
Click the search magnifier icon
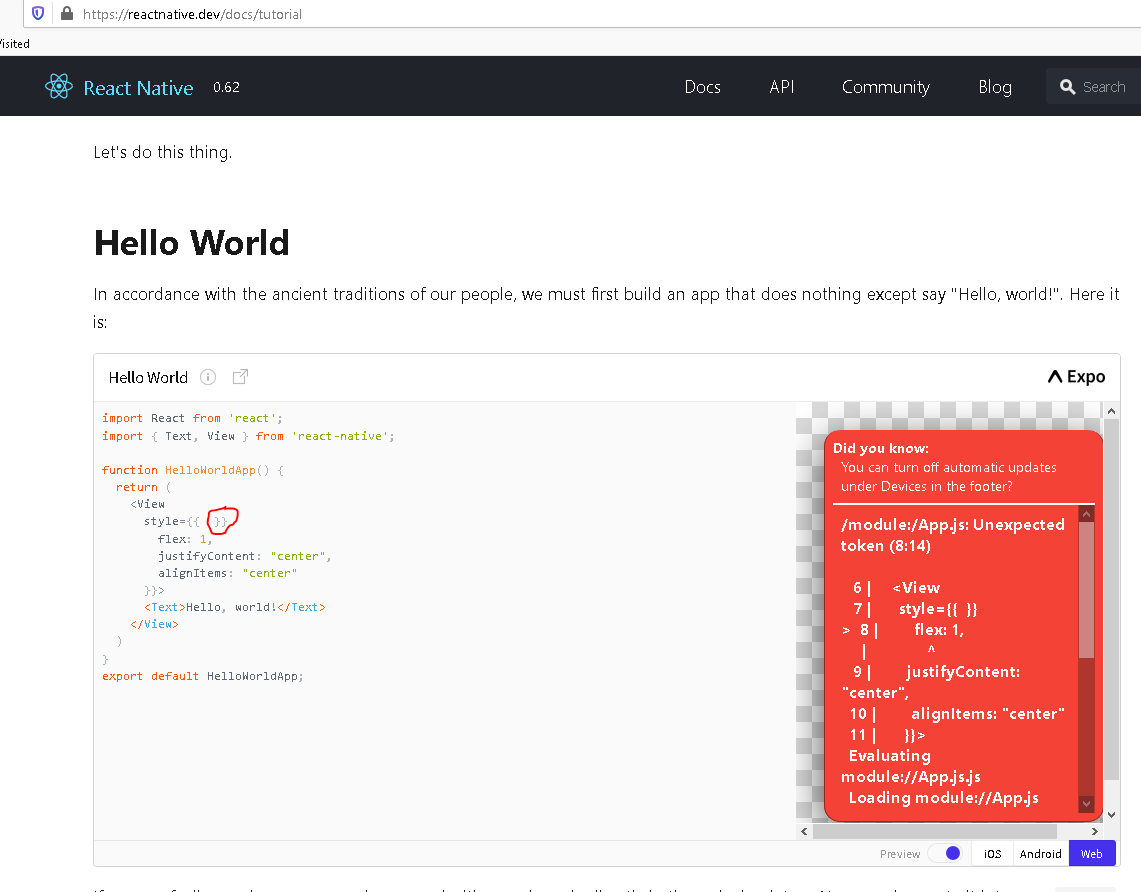[1067, 87]
